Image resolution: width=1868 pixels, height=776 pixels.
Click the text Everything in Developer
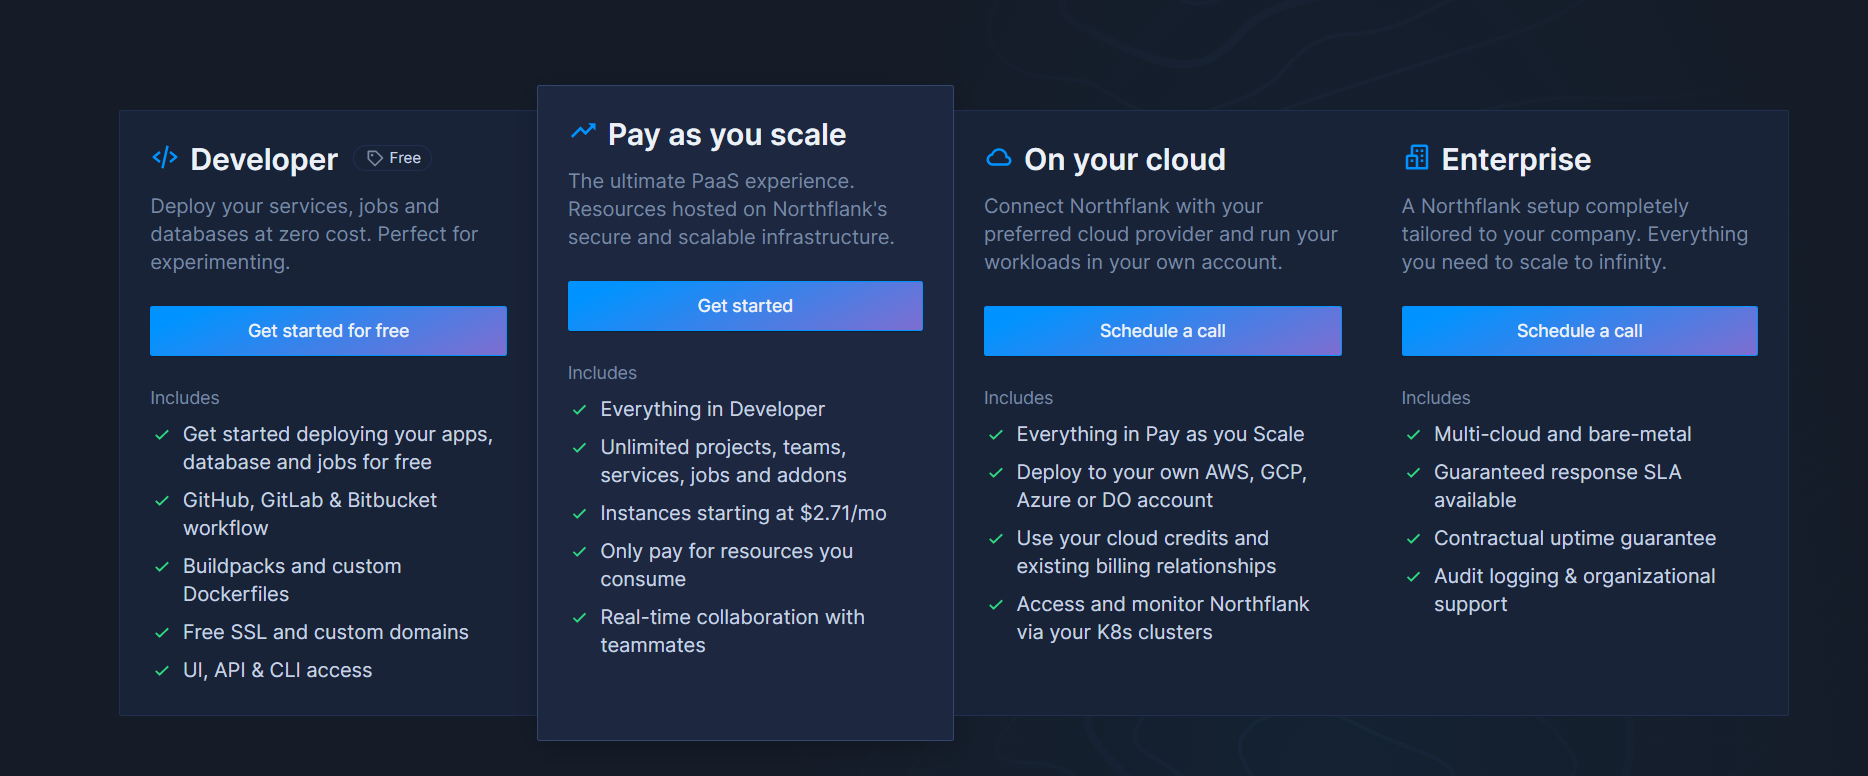point(712,409)
